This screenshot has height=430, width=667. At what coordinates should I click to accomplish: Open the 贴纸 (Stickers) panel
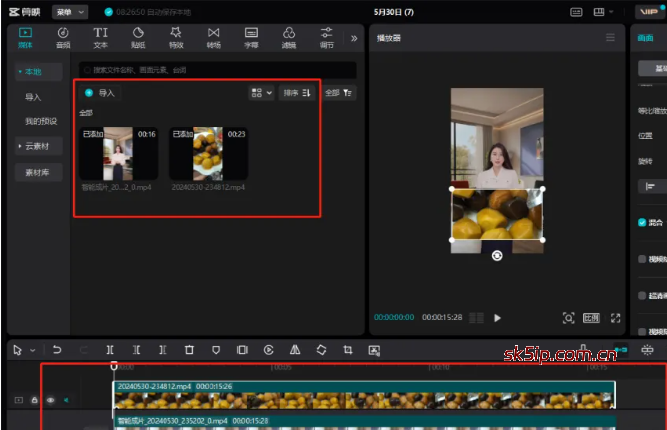pyautogui.click(x=138, y=37)
